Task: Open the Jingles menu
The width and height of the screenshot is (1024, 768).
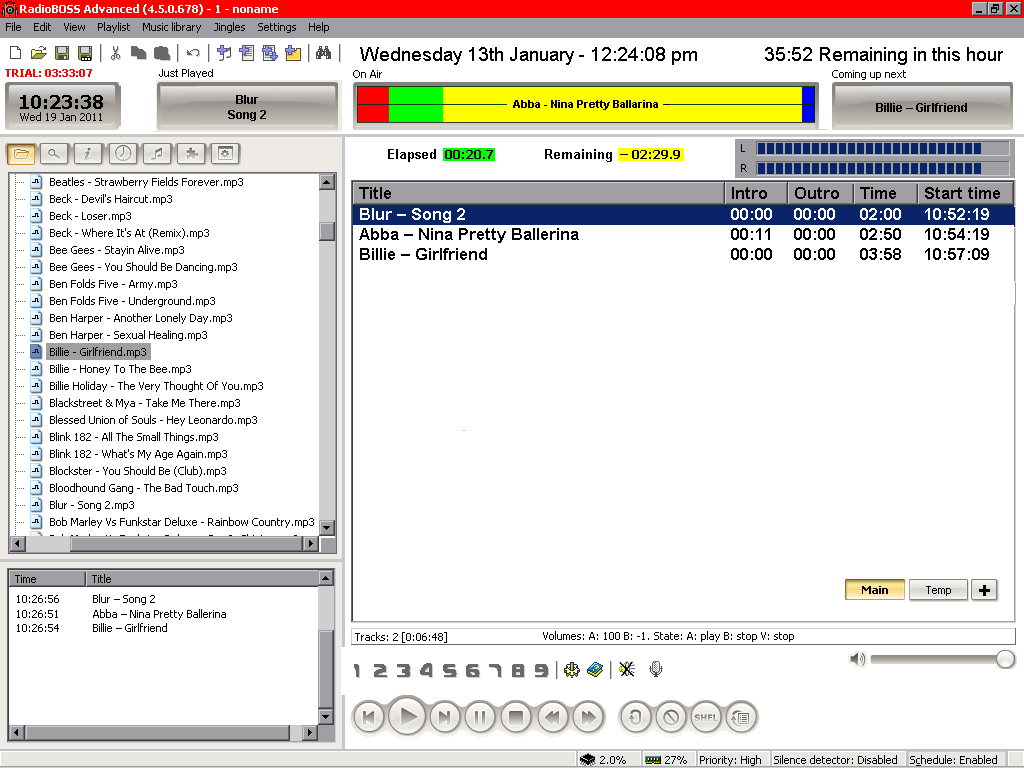Action: click(229, 27)
